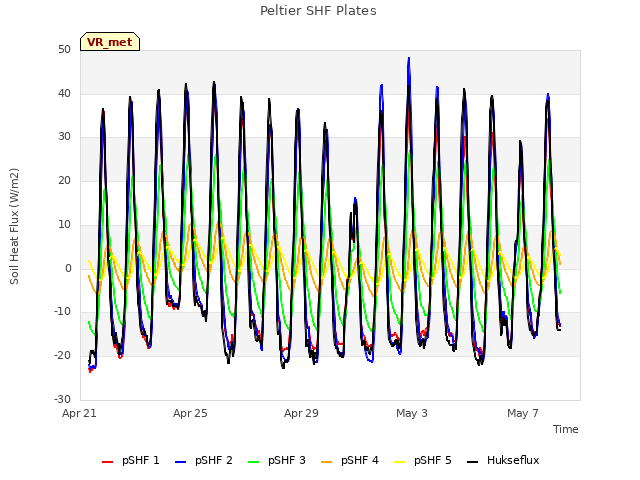
Task: Click the orange pSHF 4 legend swatch
Action: coord(327,462)
